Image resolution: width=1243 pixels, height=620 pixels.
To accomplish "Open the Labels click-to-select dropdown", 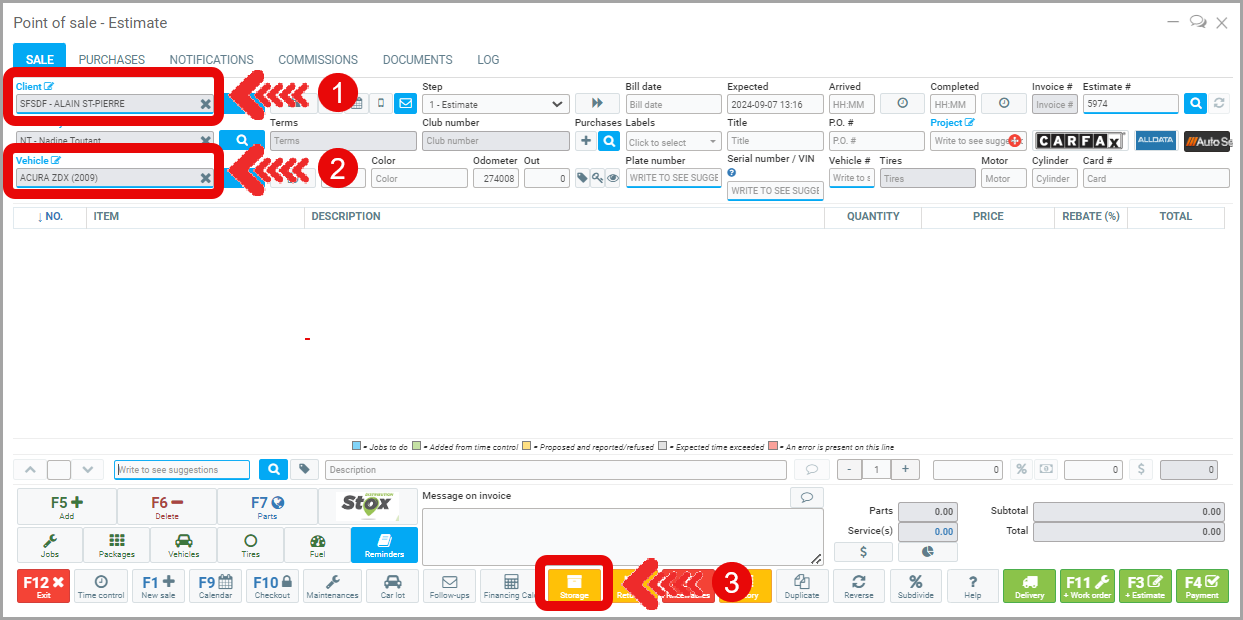I will [x=672, y=142].
